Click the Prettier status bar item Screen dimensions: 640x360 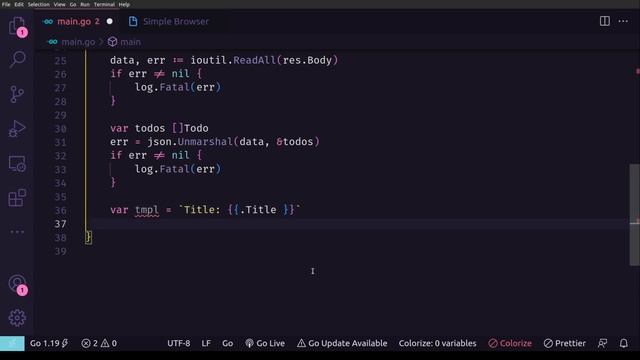pos(564,343)
